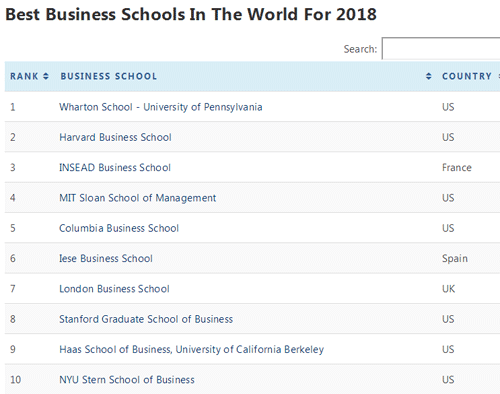Click the rank 10 cell
This screenshot has height=394, width=500.
[15, 380]
